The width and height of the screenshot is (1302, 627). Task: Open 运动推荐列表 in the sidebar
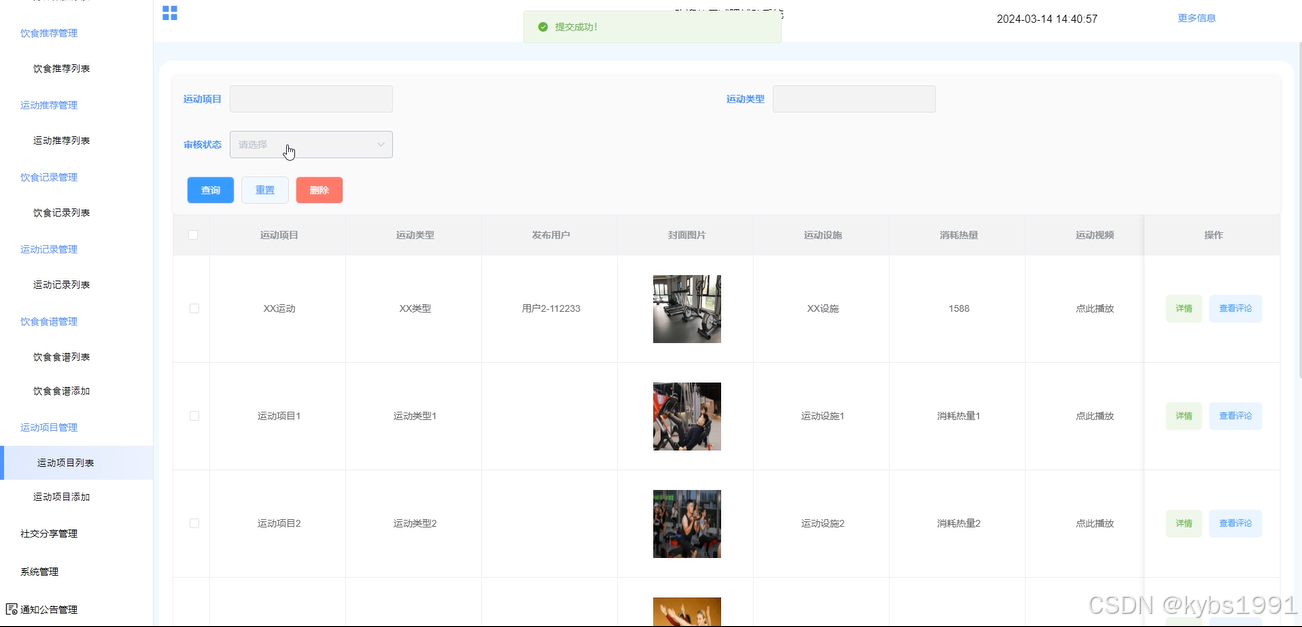coord(62,141)
